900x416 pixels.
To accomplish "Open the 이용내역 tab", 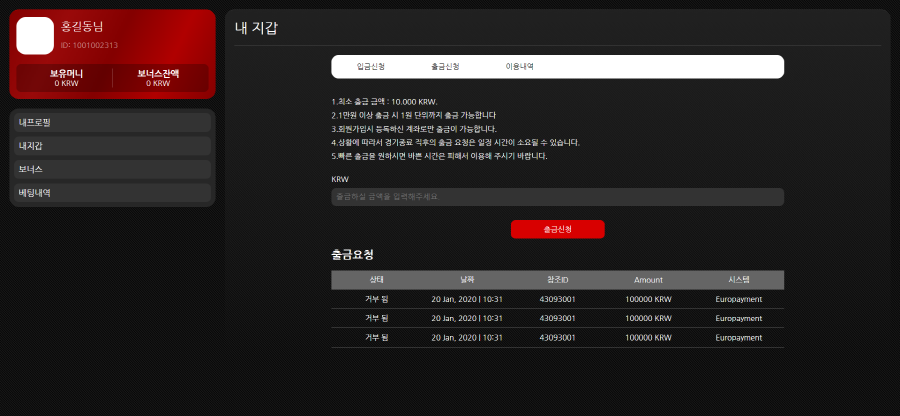I will pyautogui.click(x=519, y=67).
